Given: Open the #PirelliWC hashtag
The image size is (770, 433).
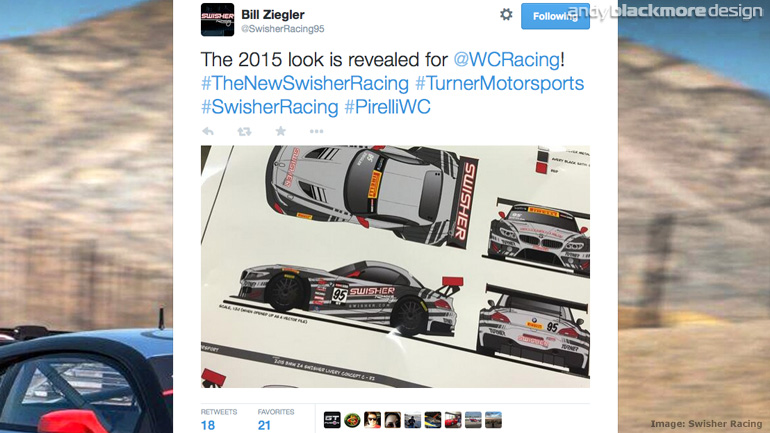Looking at the screenshot, I should (387, 107).
